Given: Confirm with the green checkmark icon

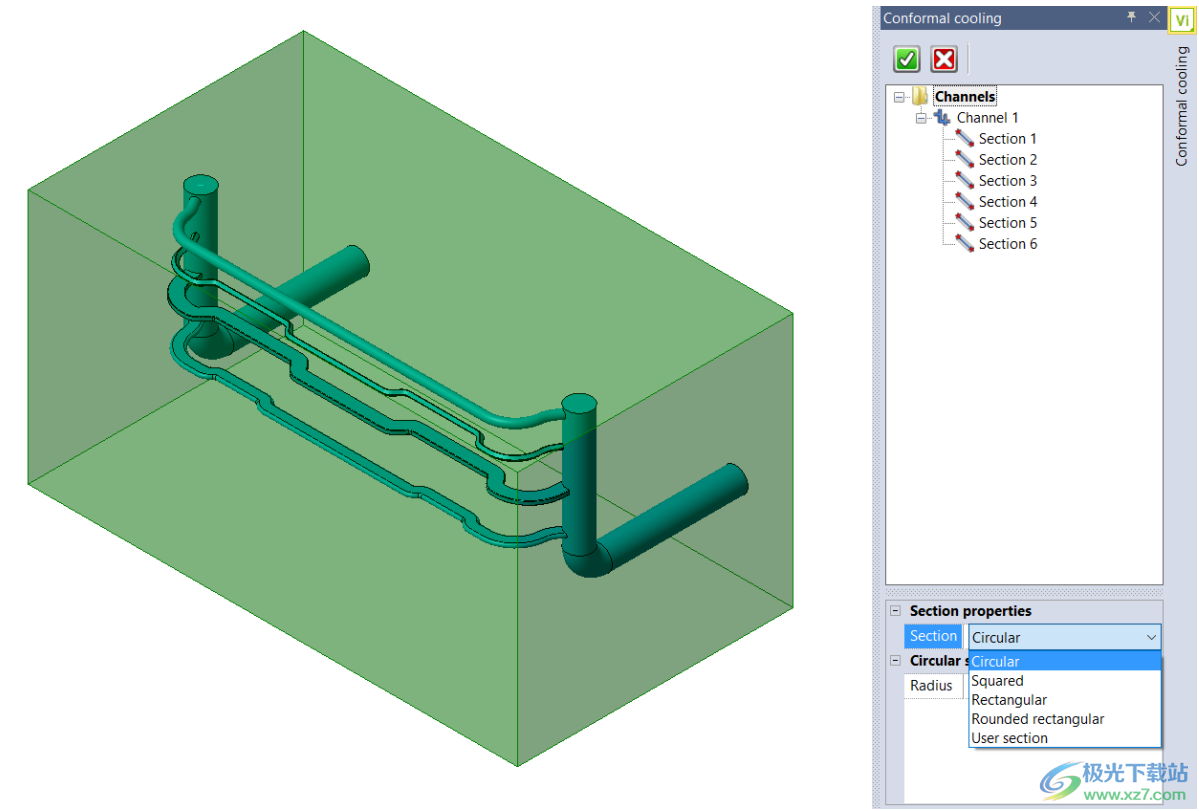Looking at the screenshot, I should [x=906, y=59].
